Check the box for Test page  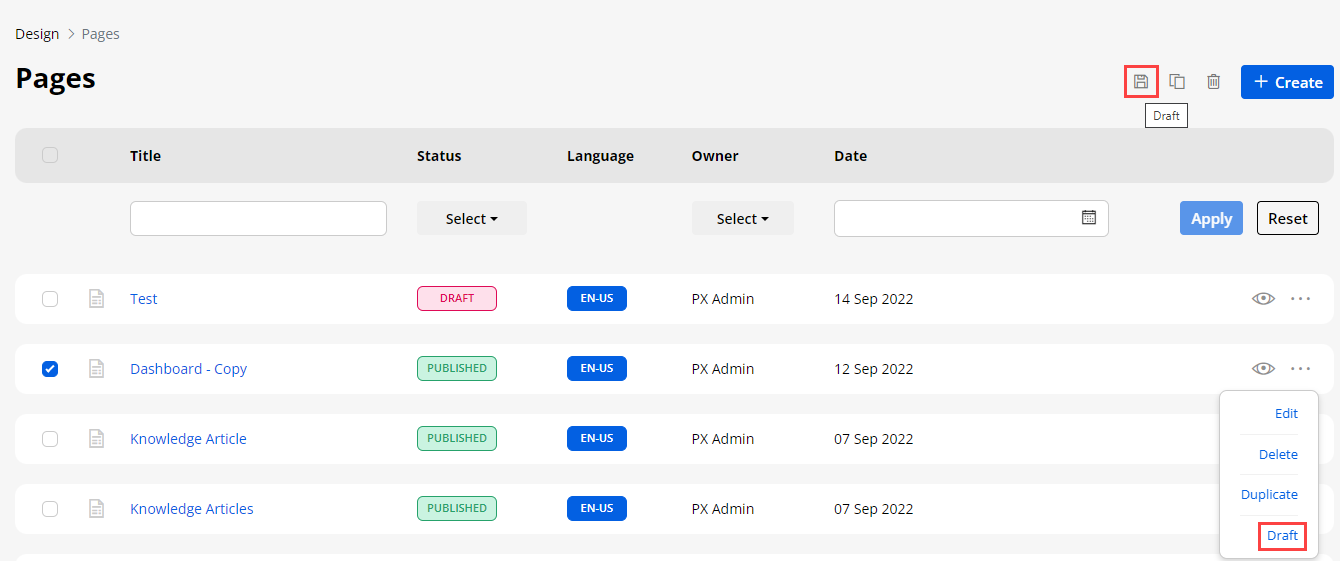[50, 299]
